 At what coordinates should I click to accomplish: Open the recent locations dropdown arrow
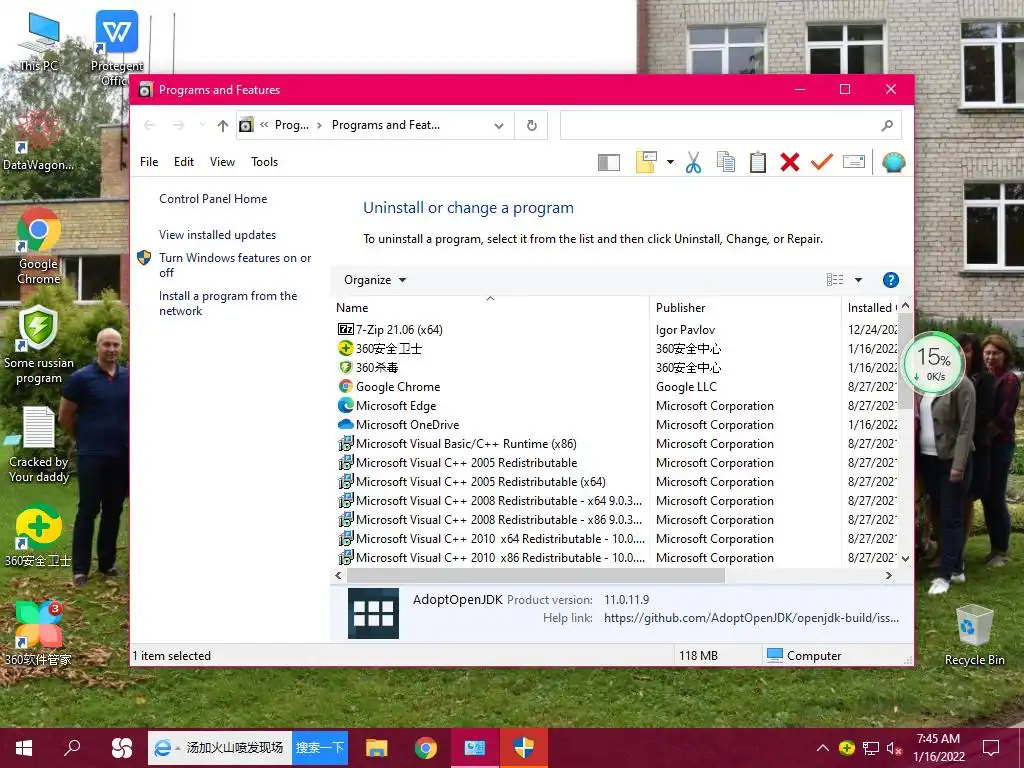pyautogui.click(x=202, y=125)
